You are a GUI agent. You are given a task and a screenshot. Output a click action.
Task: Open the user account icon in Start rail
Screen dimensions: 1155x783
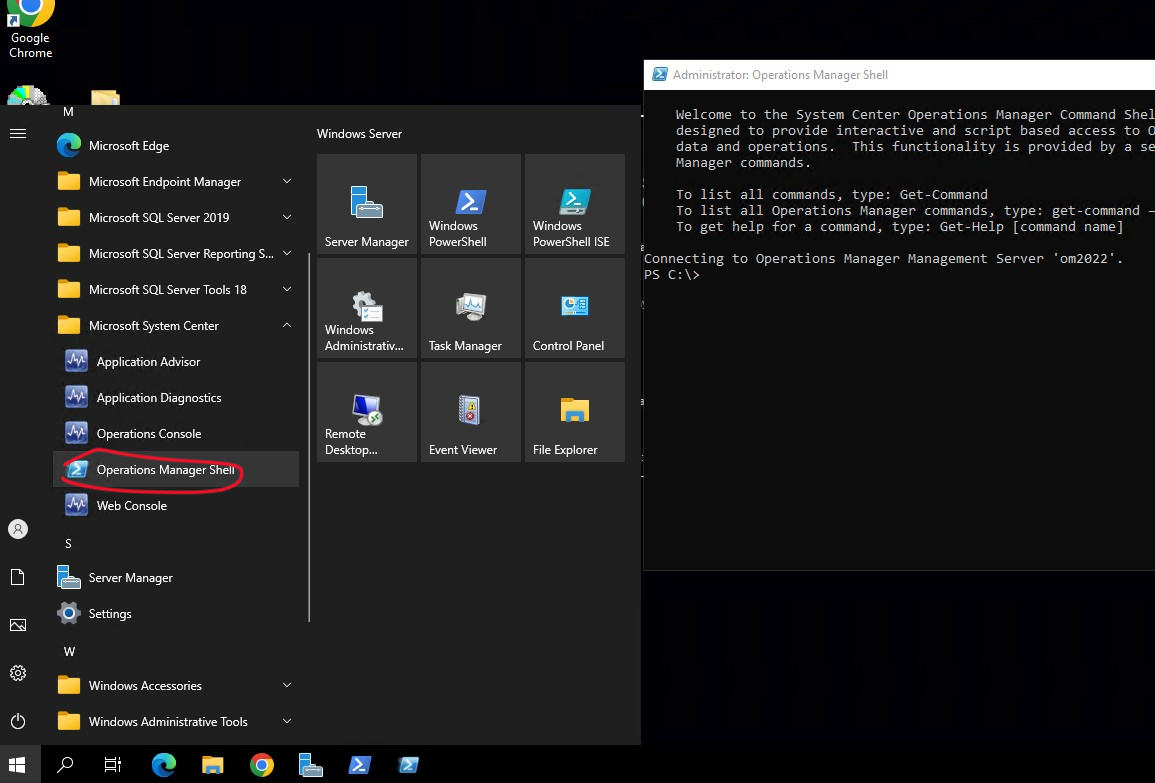coord(18,529)
